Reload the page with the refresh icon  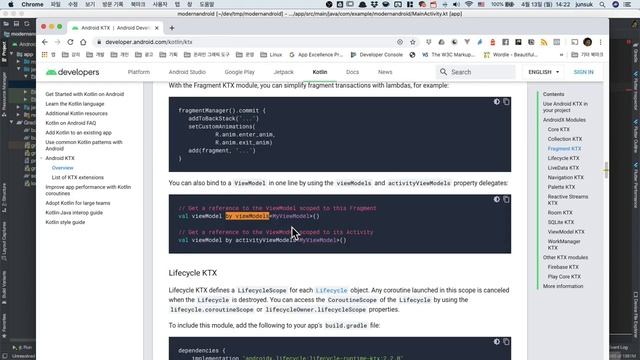70,42
